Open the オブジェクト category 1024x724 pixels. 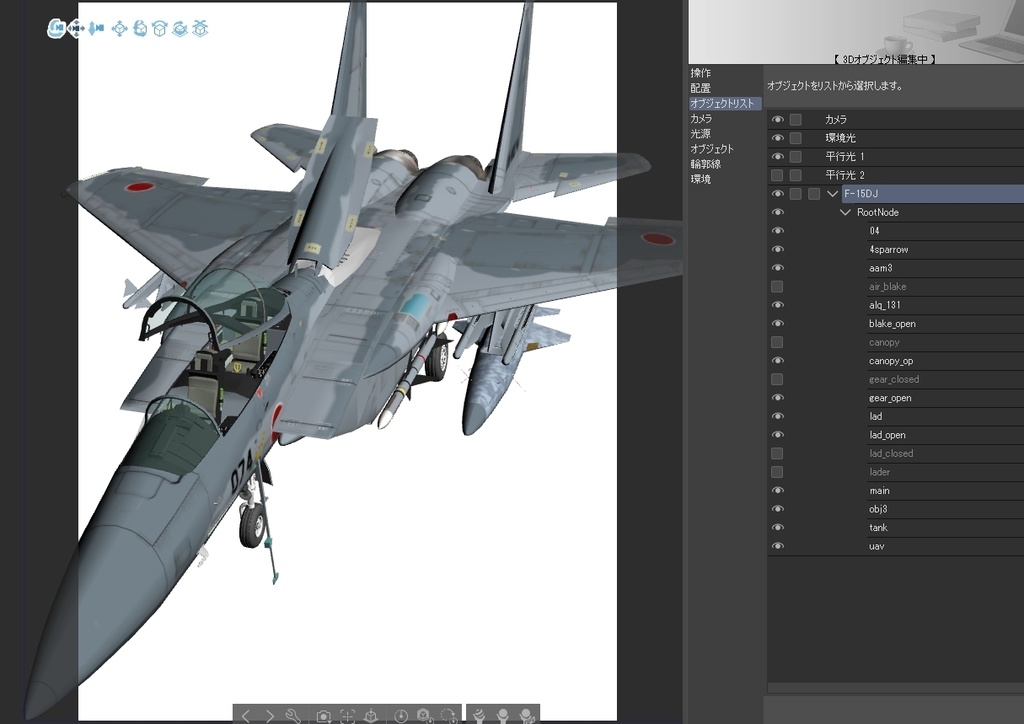click(x=712, y=149)
